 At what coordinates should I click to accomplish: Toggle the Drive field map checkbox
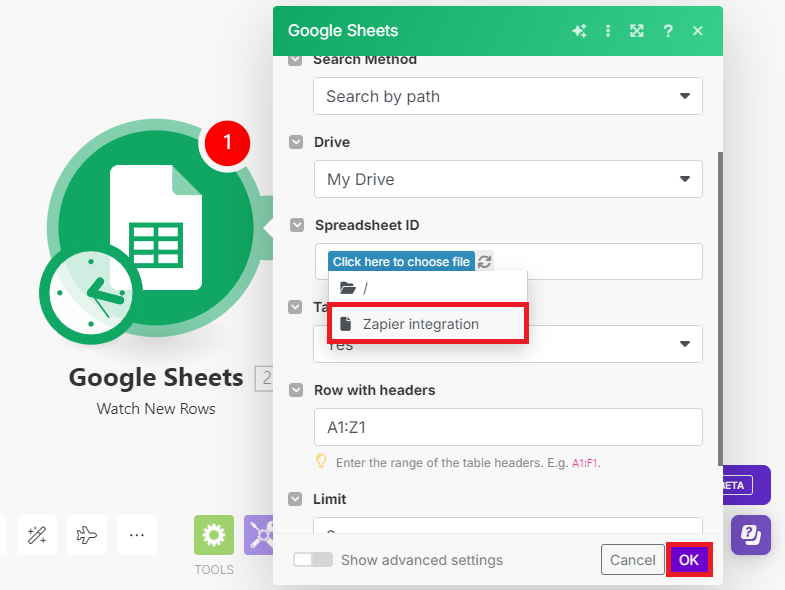[x=296, y=142]
